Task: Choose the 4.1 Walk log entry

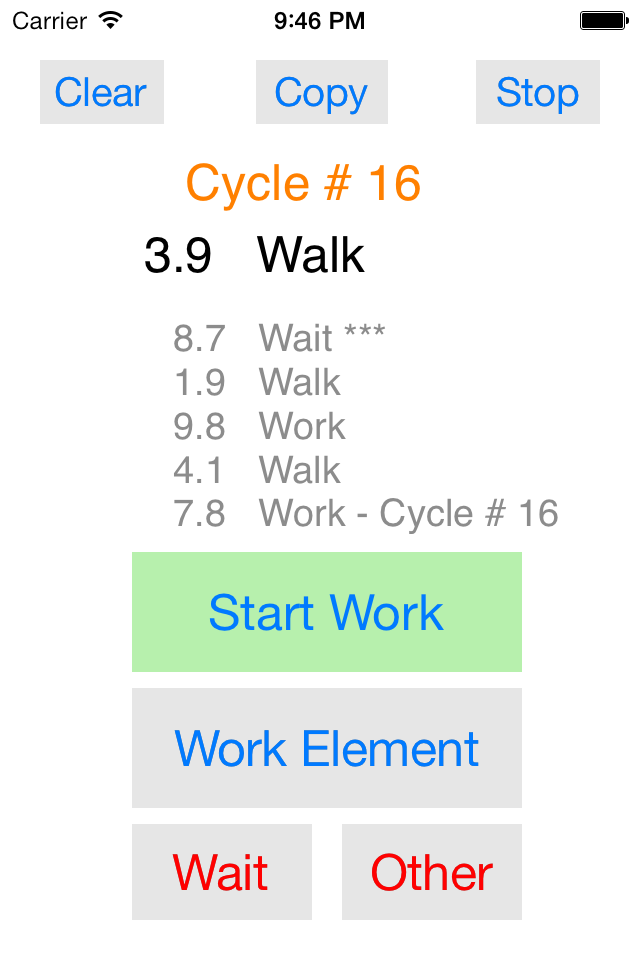Action: [x=257, y=470]
